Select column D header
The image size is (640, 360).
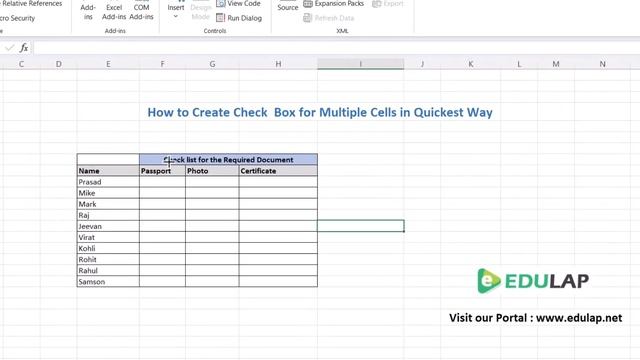point(59,64)
